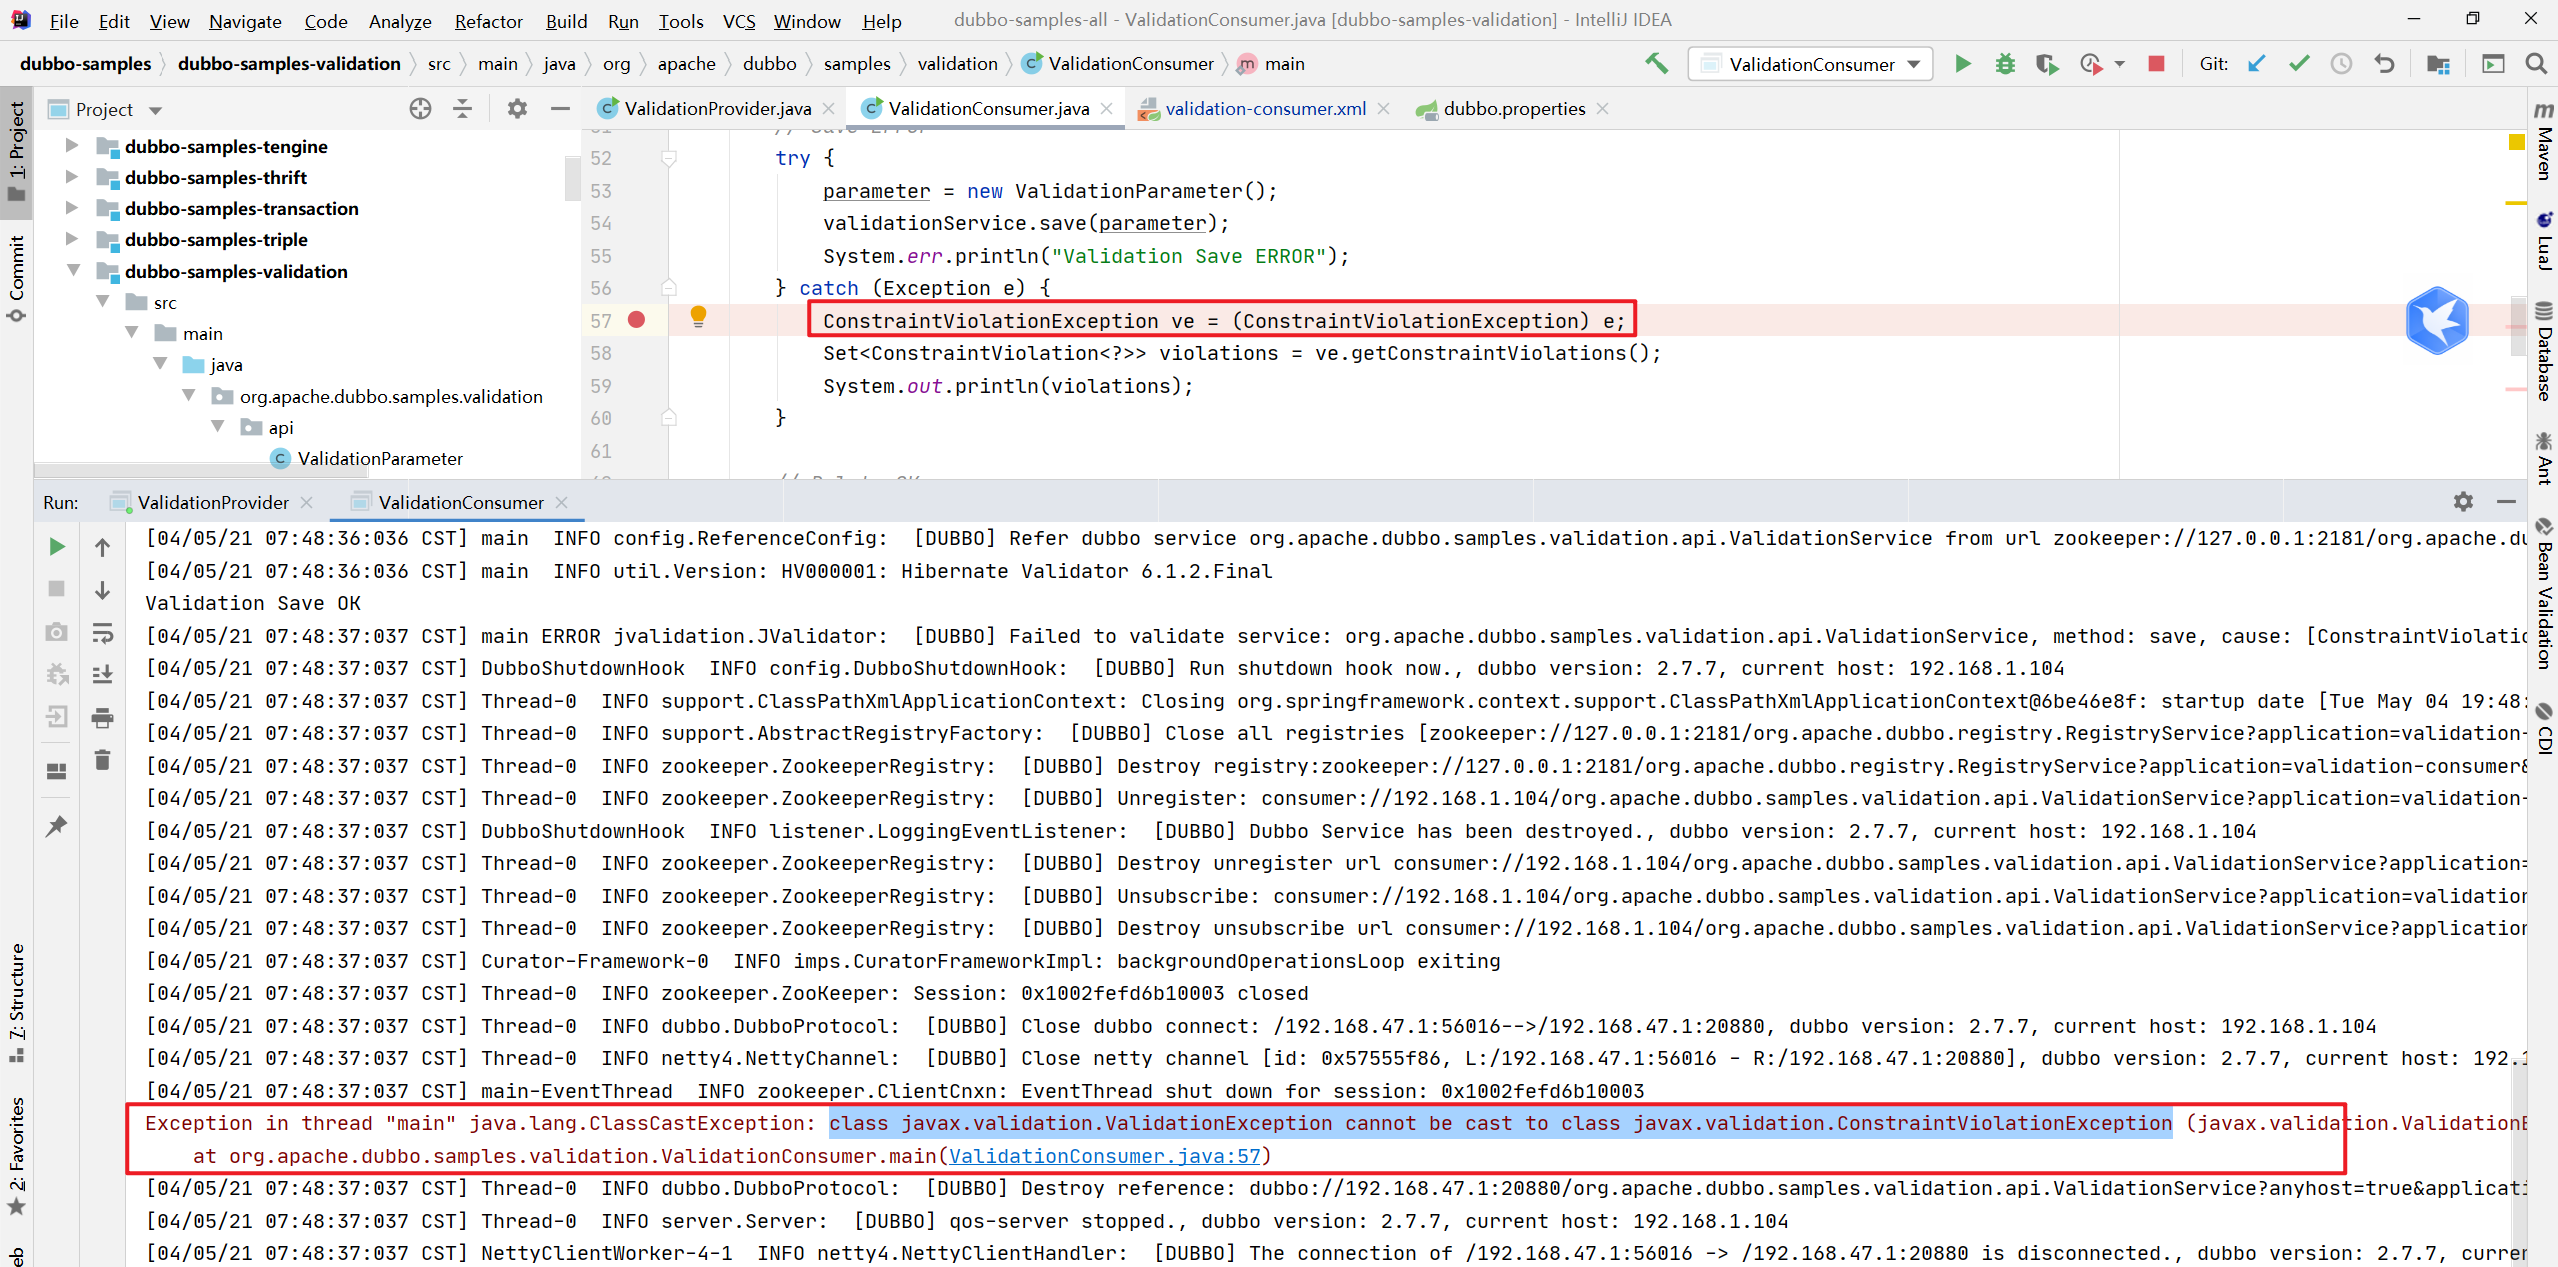
Task: Open Project view selector dropdown
Action: click(155, 110)
